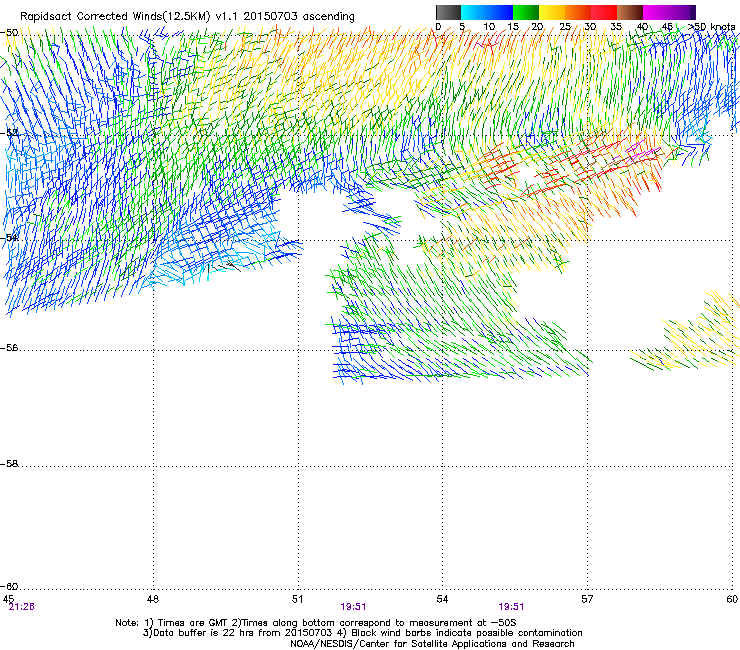
Task: Click the latitude label '-54'
Action: pos(9,238)
